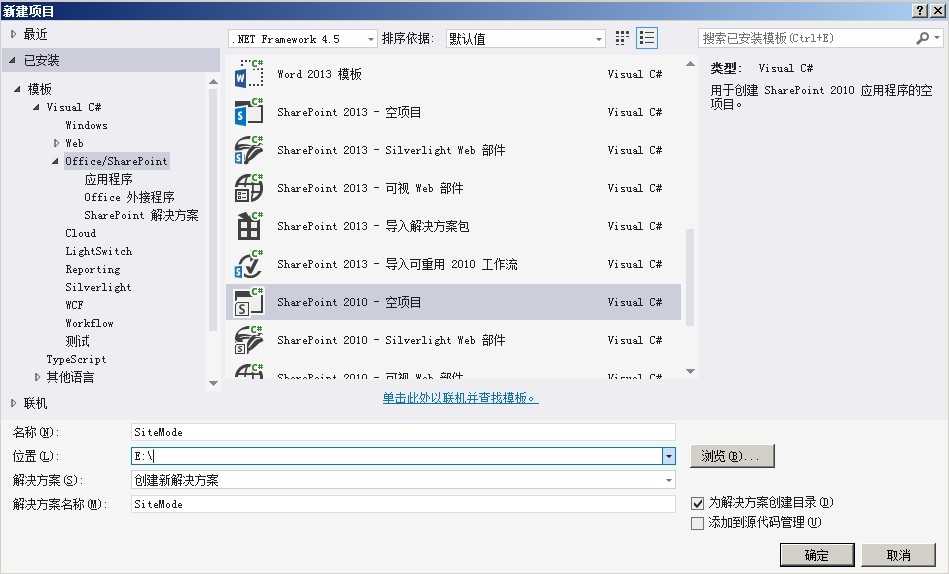Select the Word 2013 template icon
The height and width of the screenshot is (574, 949).
point(249,74)
